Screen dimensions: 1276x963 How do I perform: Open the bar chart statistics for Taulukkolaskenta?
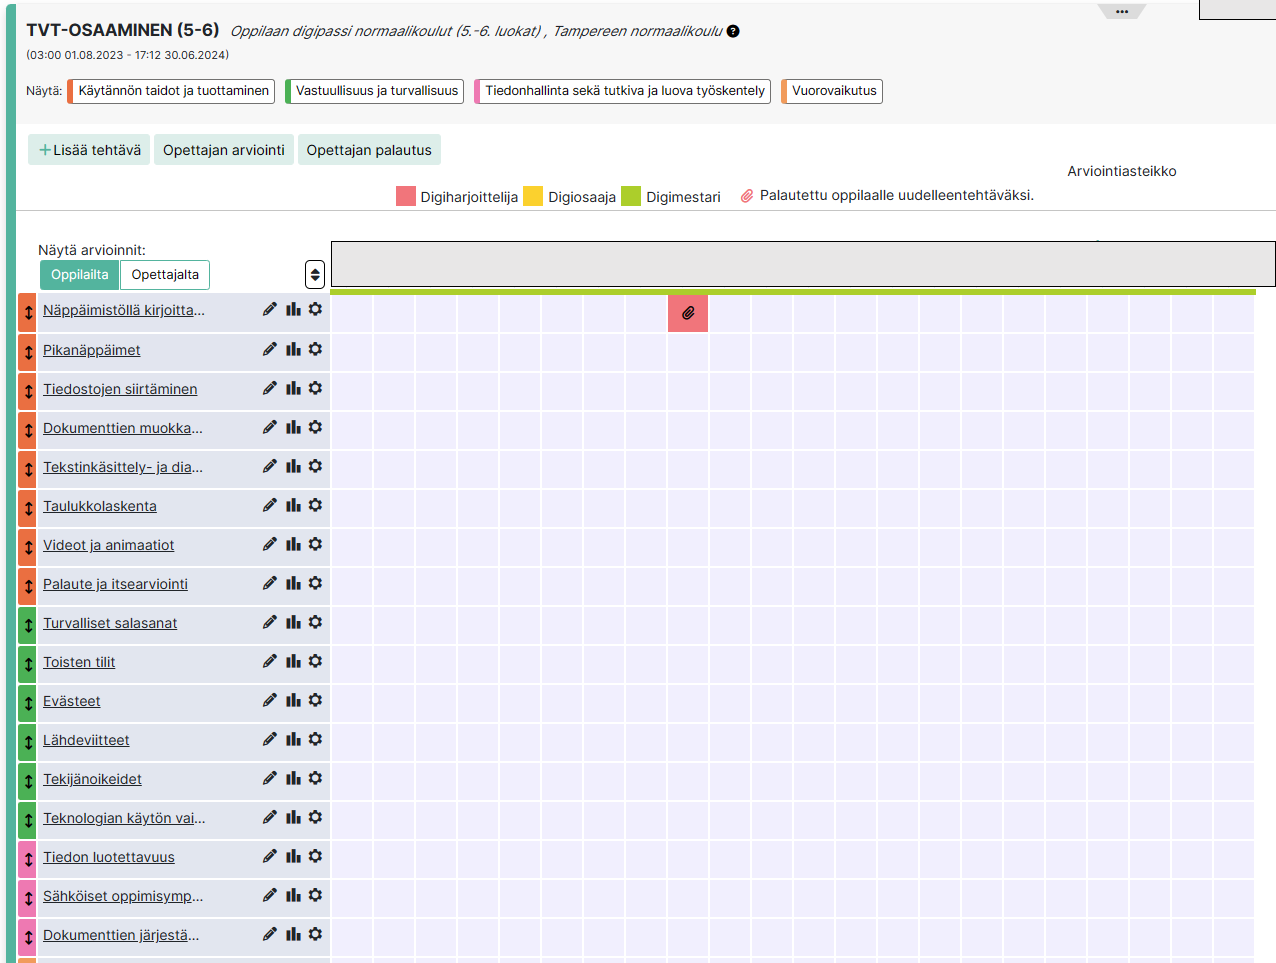(x=293, y=505)
